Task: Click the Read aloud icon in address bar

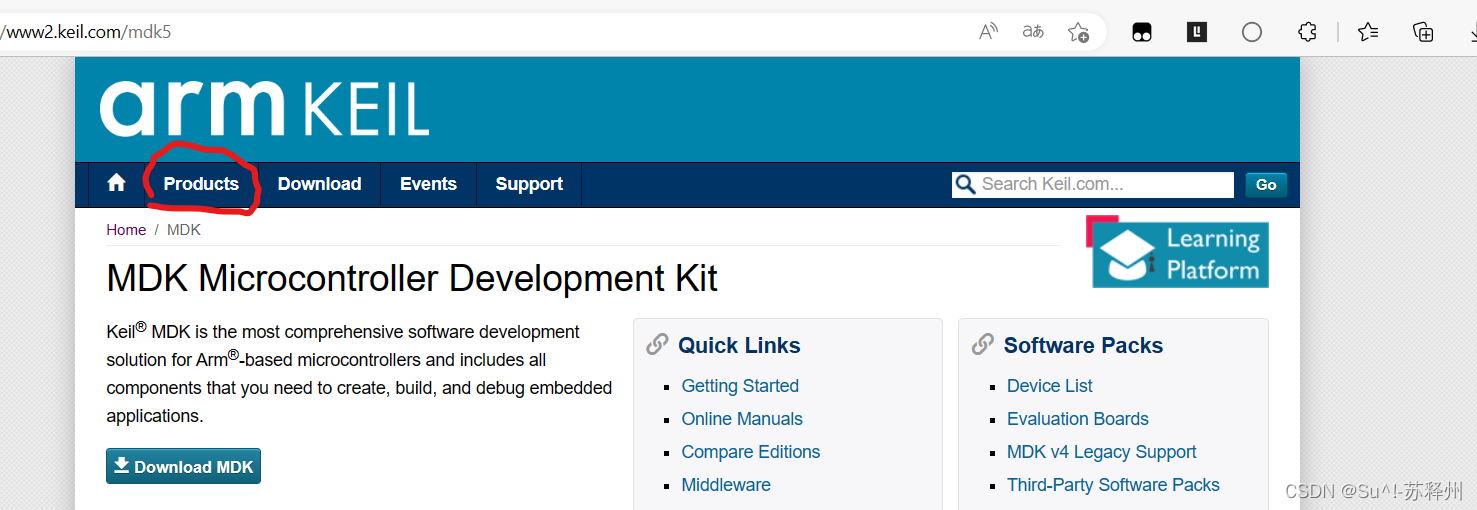Action: click(x=988, y=32)
